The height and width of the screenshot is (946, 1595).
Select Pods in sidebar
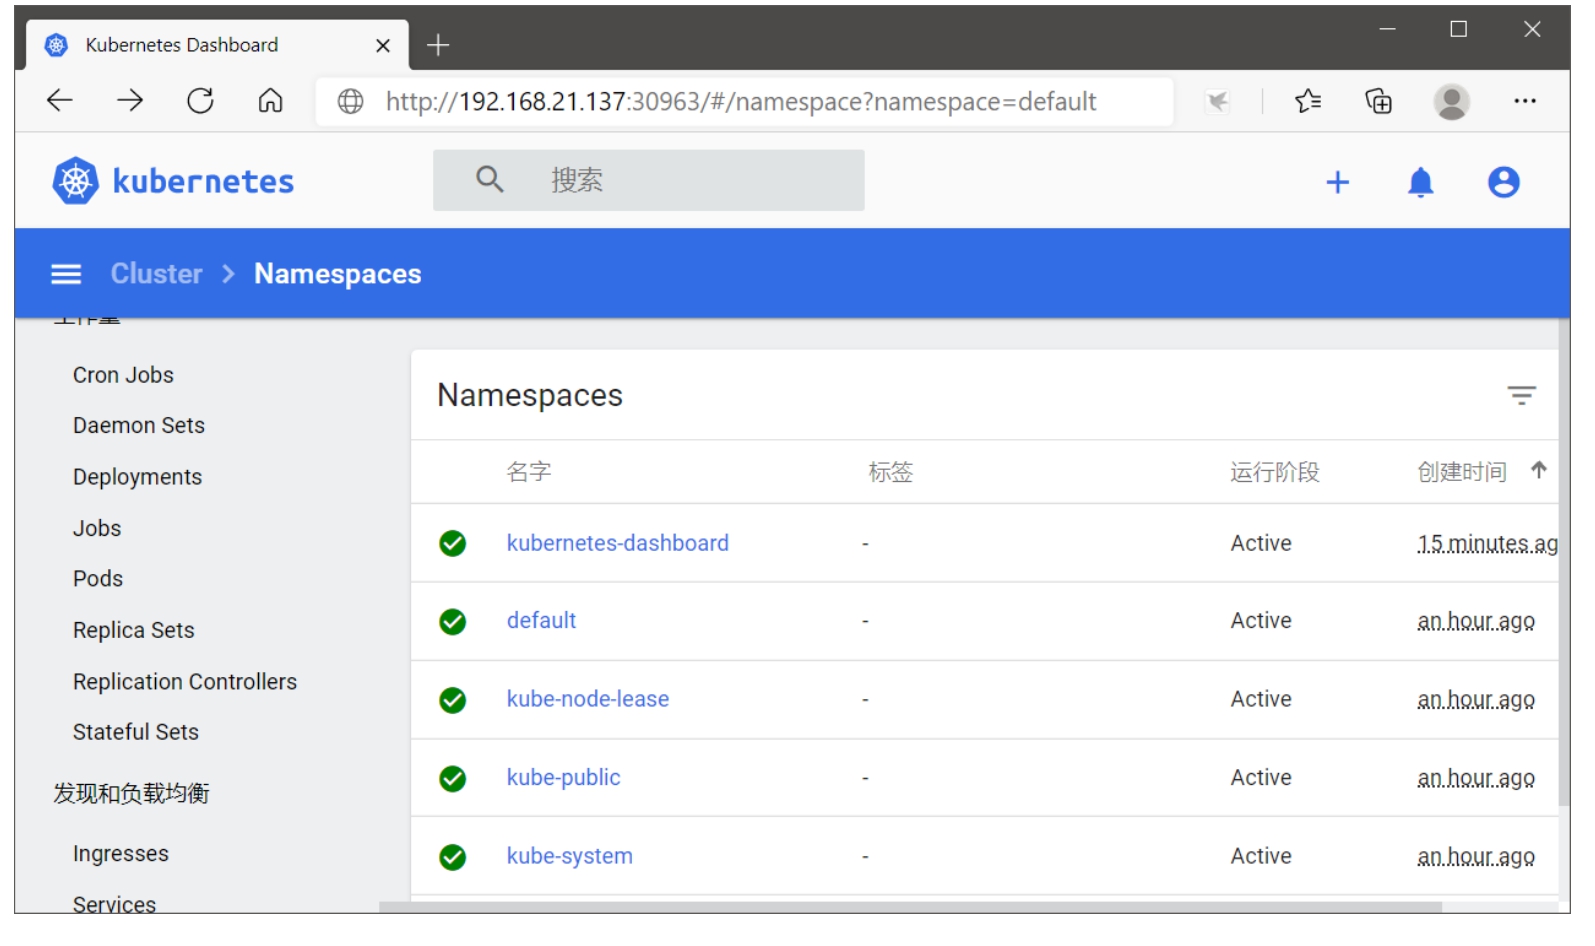(98, 579)
